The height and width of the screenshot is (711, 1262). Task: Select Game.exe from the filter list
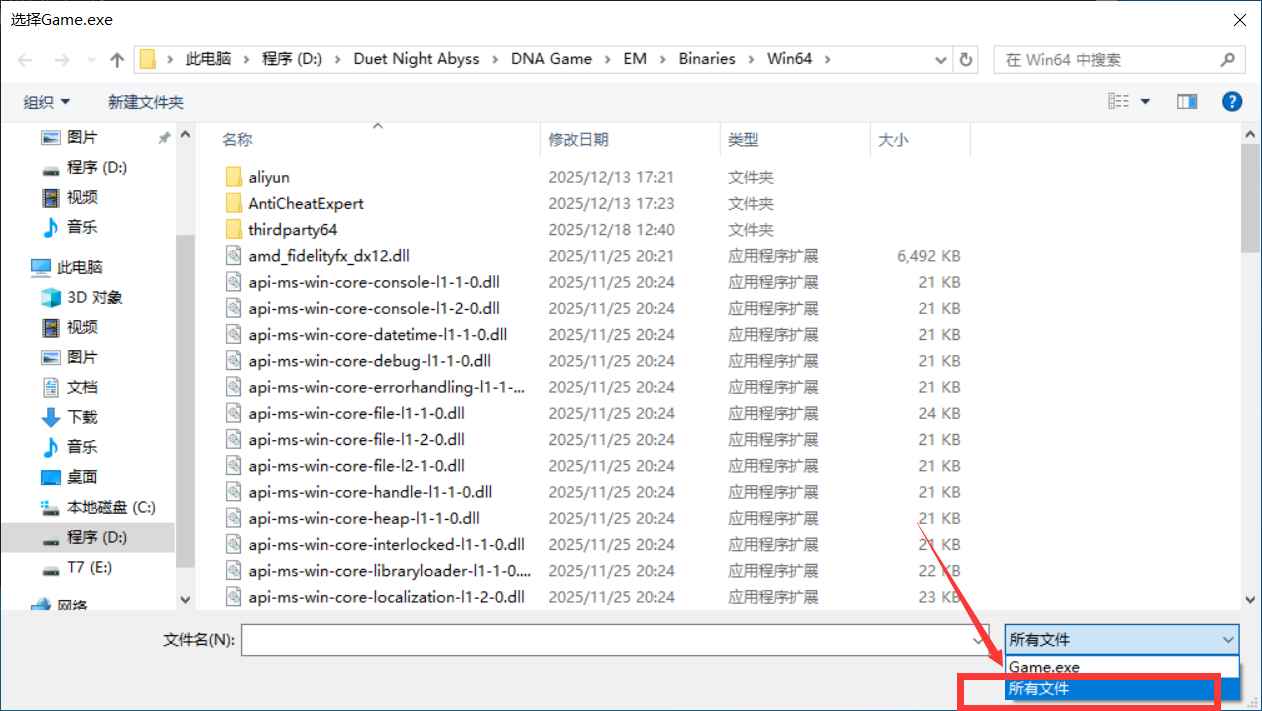1043,666
